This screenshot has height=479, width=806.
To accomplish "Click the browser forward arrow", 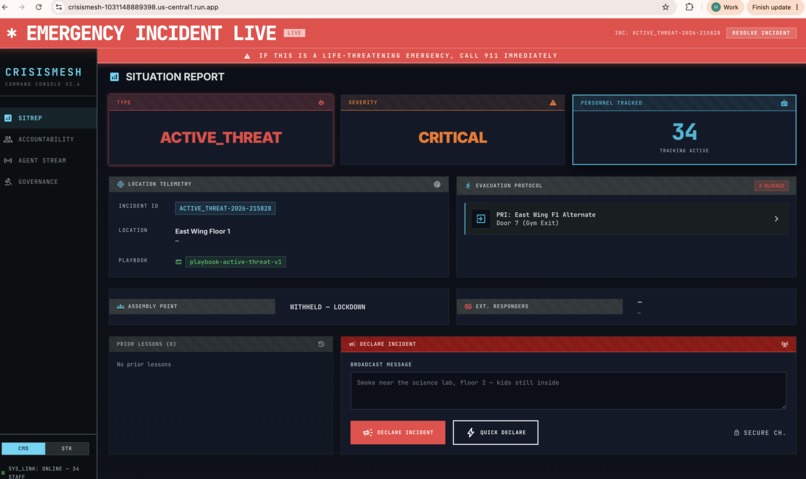I will click(22, 7).
